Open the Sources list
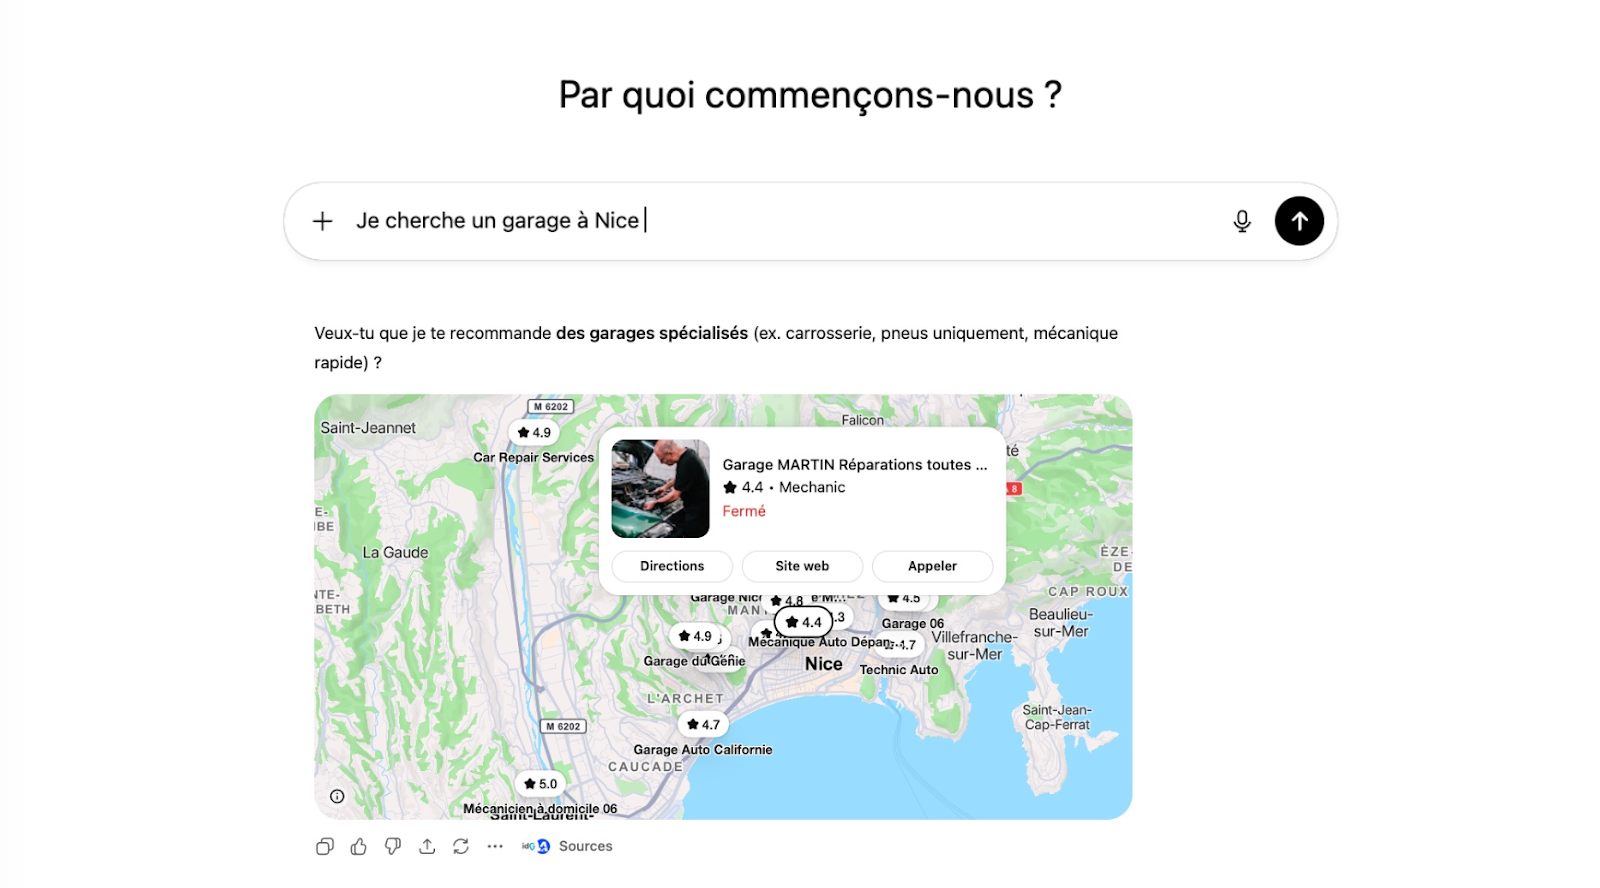Viewport: 1600px width, 888px height. tap(567, 846)
